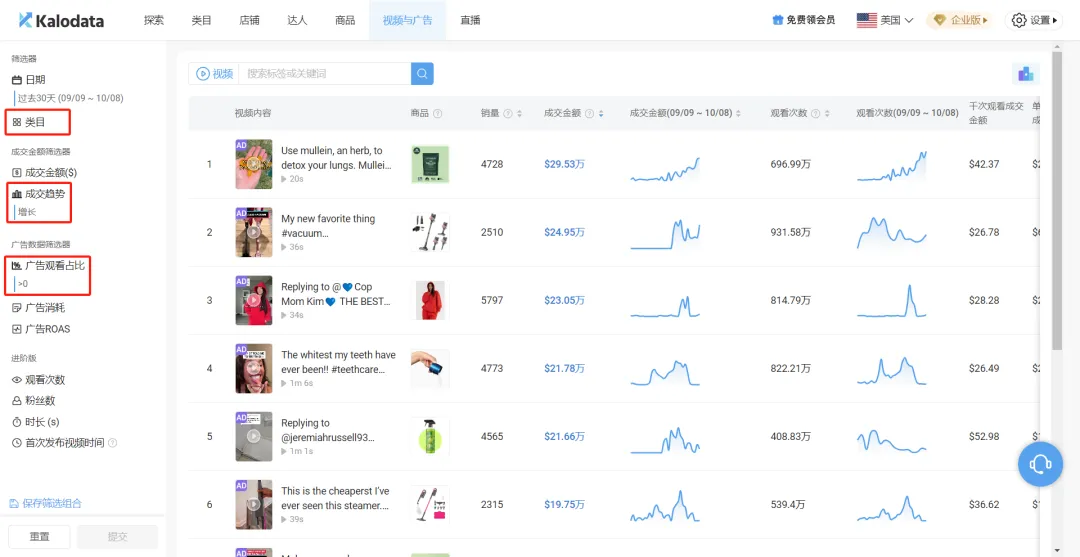Click help icon next to 首次发布视频时间
The image size is (1080, 557).
click(x=112, y=443)
